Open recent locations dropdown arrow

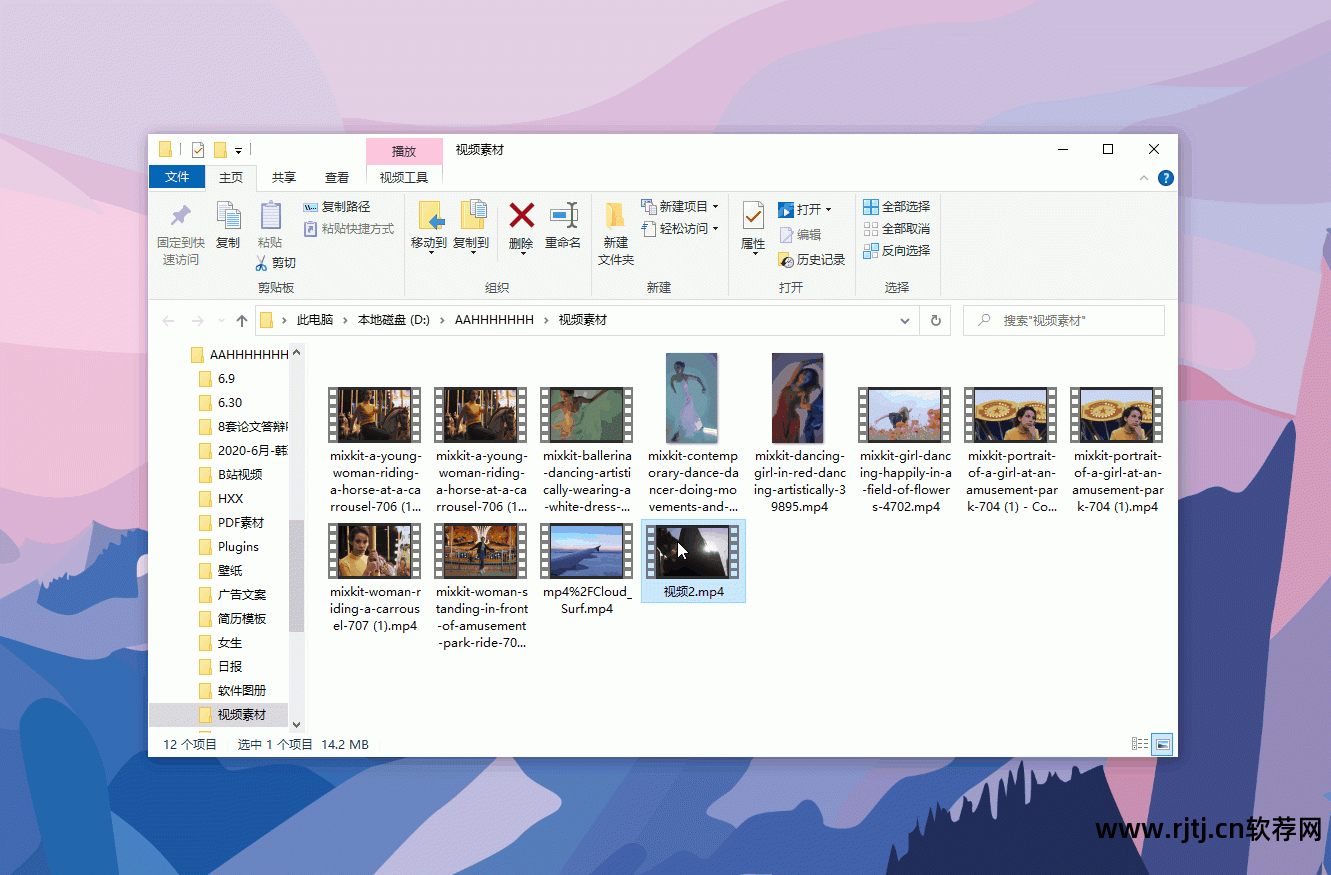click(220, 322)
